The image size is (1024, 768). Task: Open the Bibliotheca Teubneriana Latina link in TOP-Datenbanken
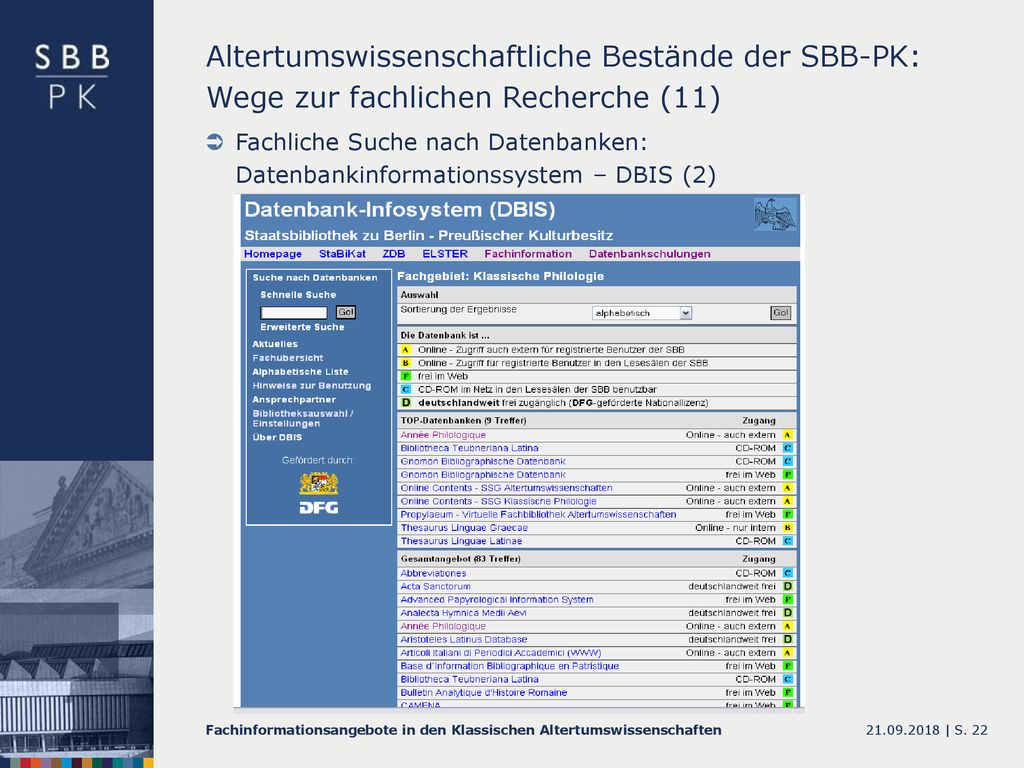click(x=469, y=448)
